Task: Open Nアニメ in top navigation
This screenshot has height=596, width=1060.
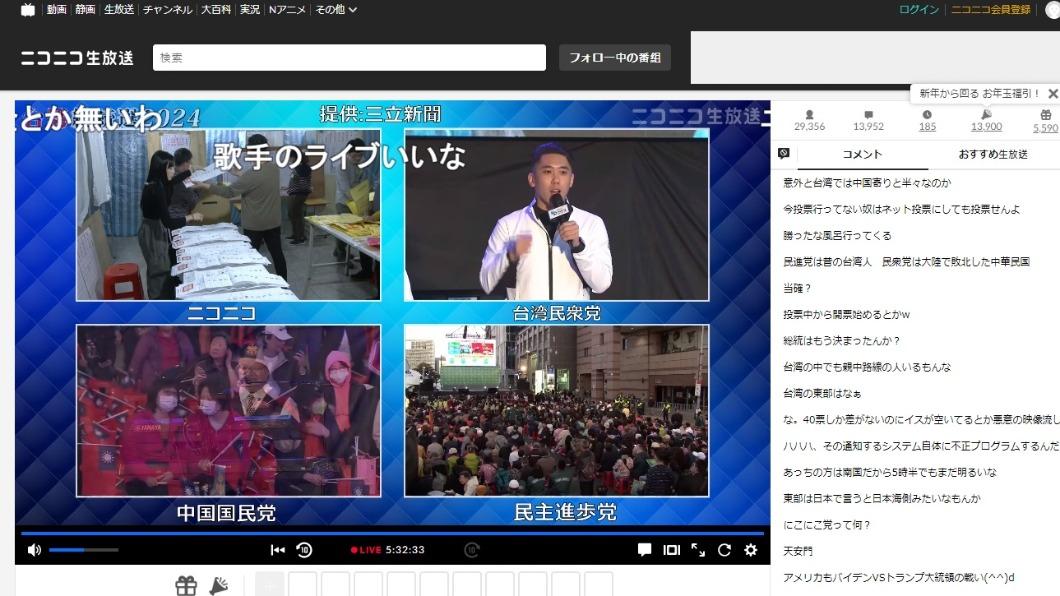Action: coord(287,9)
